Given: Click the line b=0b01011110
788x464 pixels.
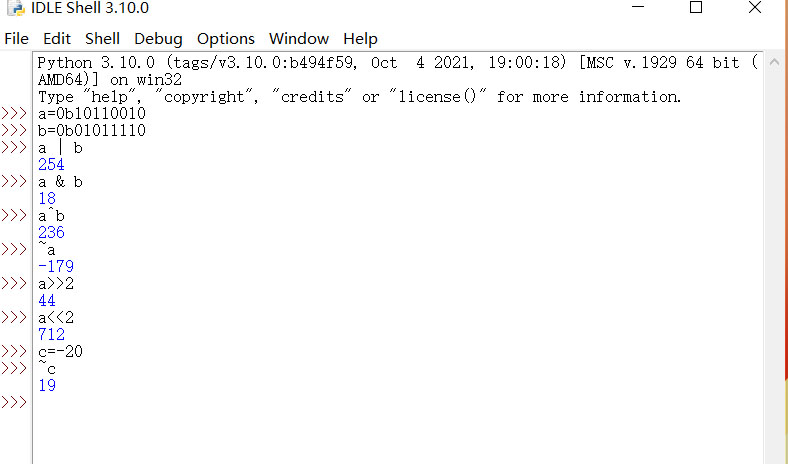Looking at the screenshot, I should coord(92,131).
